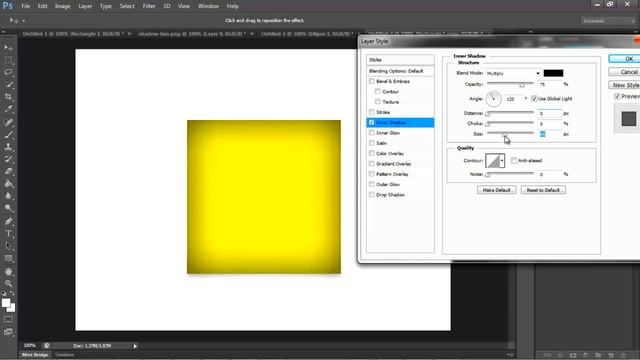The width and height of the screenshot is (640, 360).
Task: Select the Lasso tool
Action: 8,72
